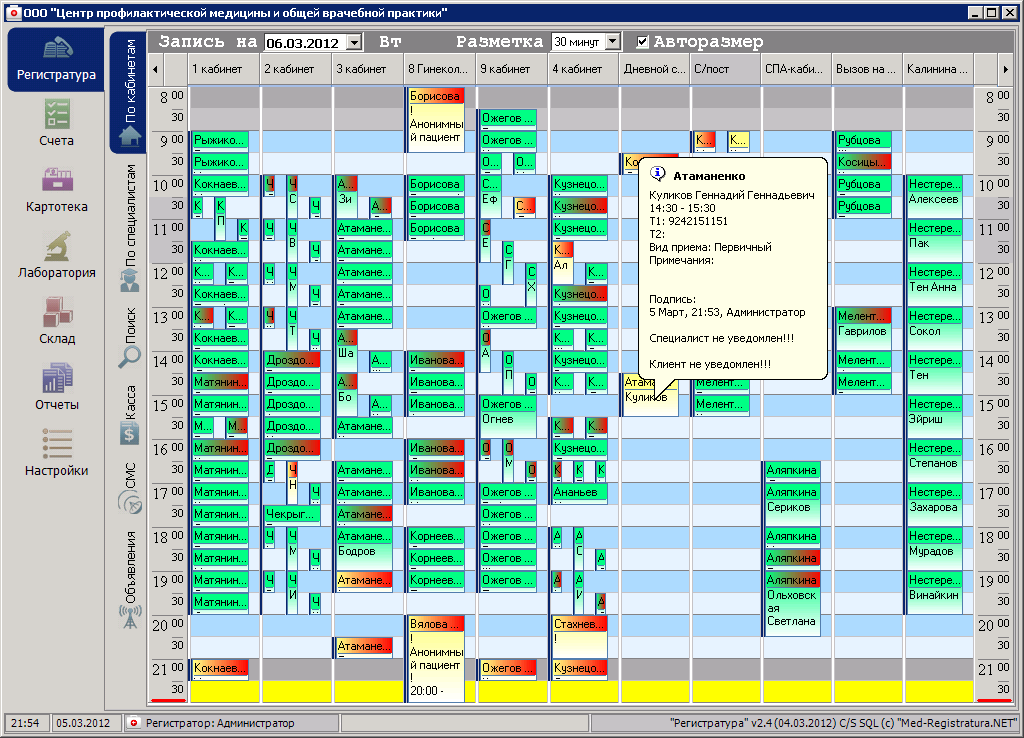Select the Косицы... appointment at 9:30
The width and height of the screenshot is (1024, 738).
pyautogui.click(x=864, y=162)
